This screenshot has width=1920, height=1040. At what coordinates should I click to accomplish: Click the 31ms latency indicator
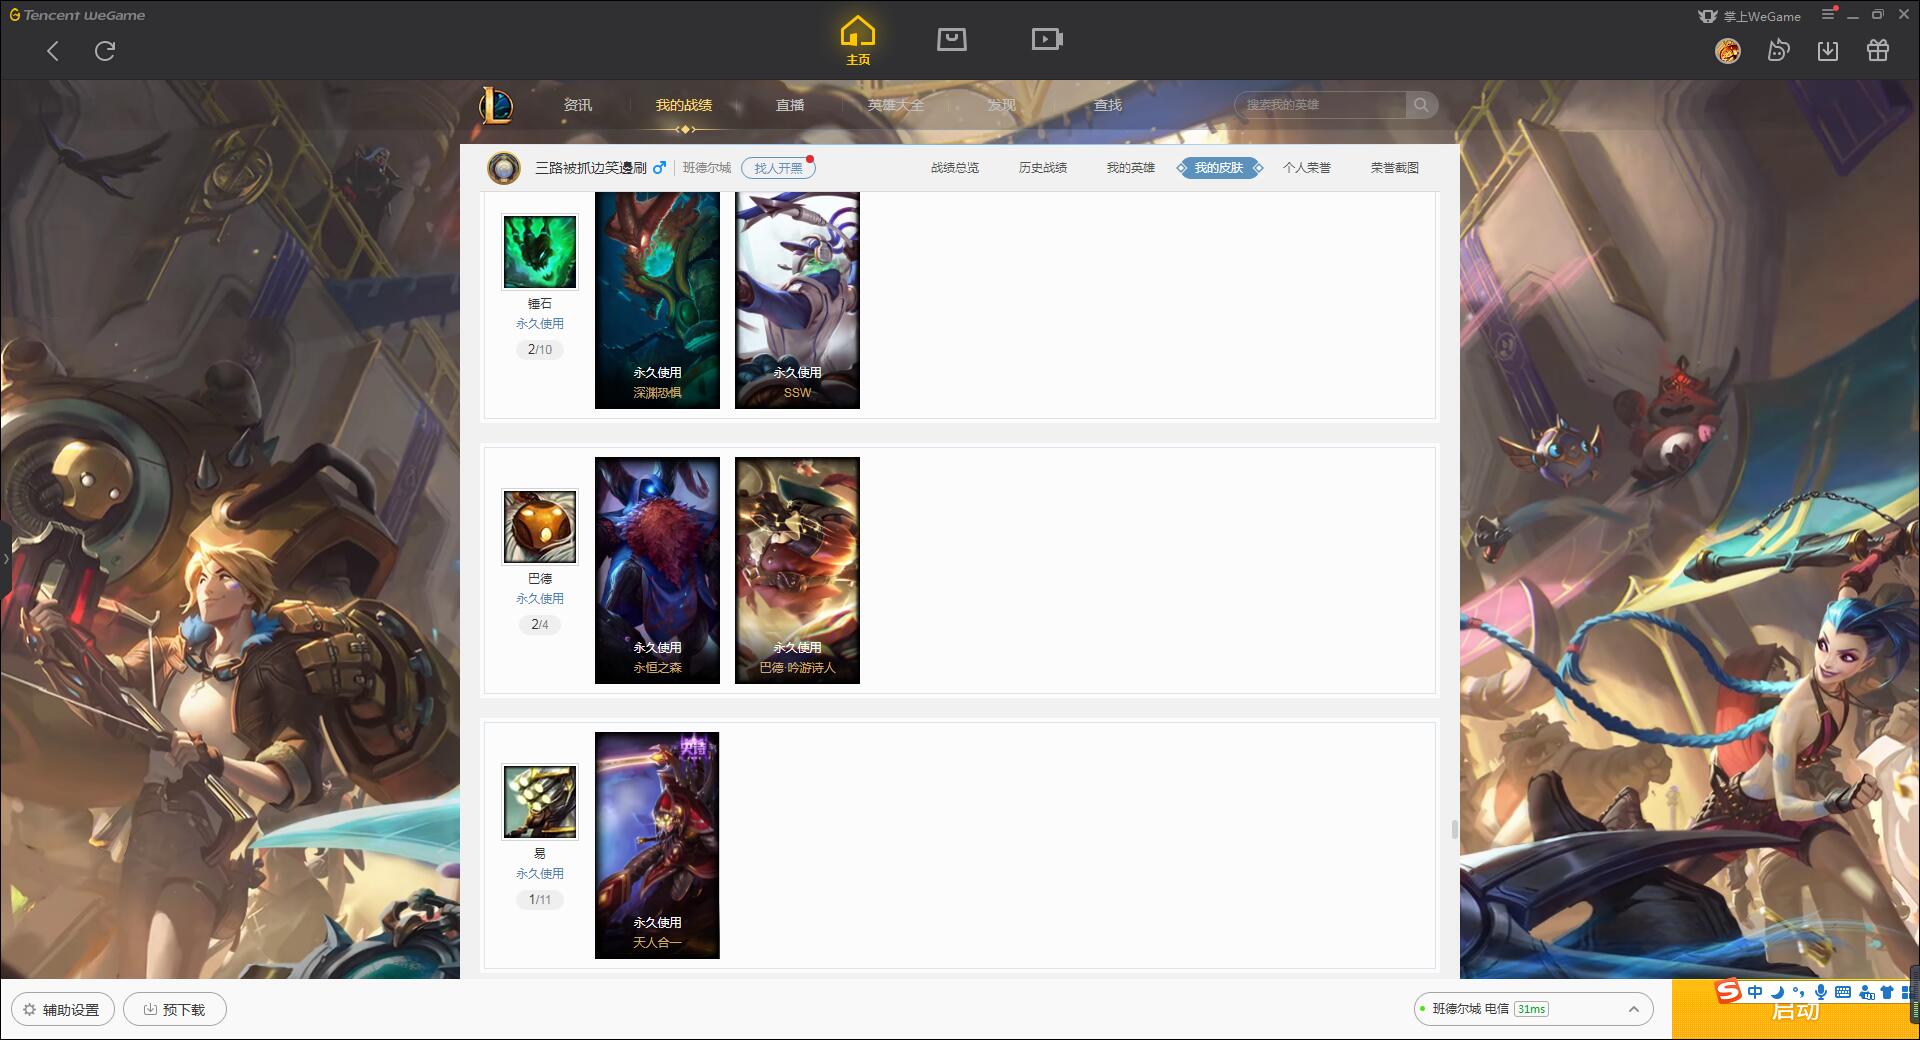[x=1531, y=1009]
